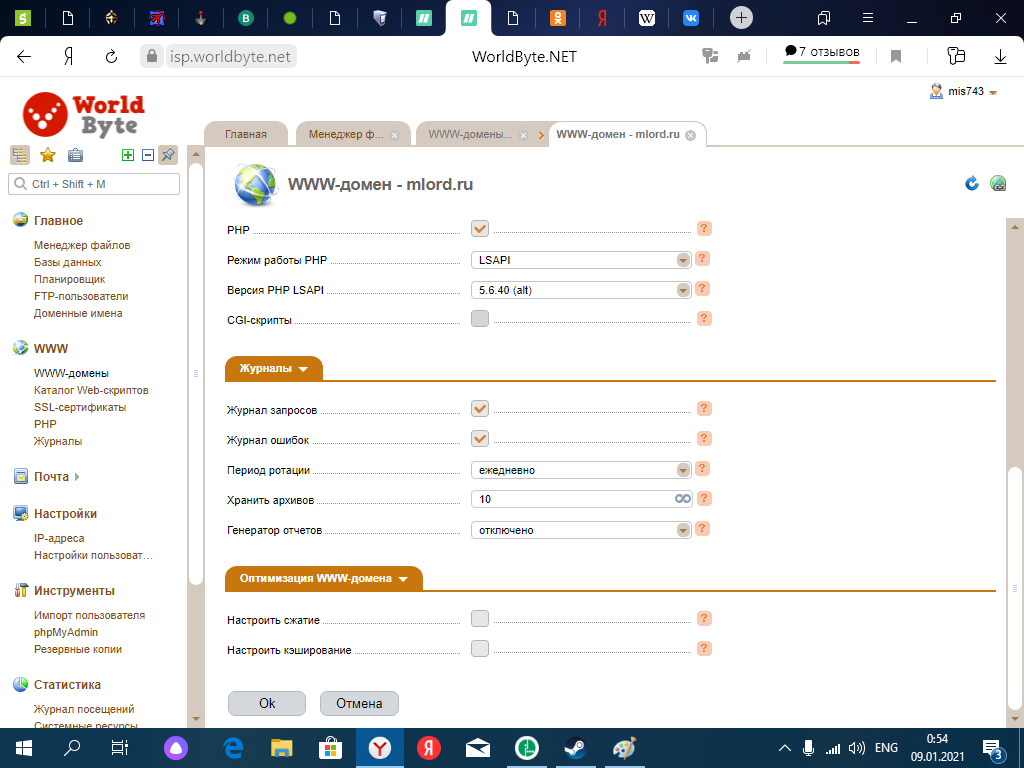
Task: Click the help icon next to Журнал запросов
Action: point(704,408)
